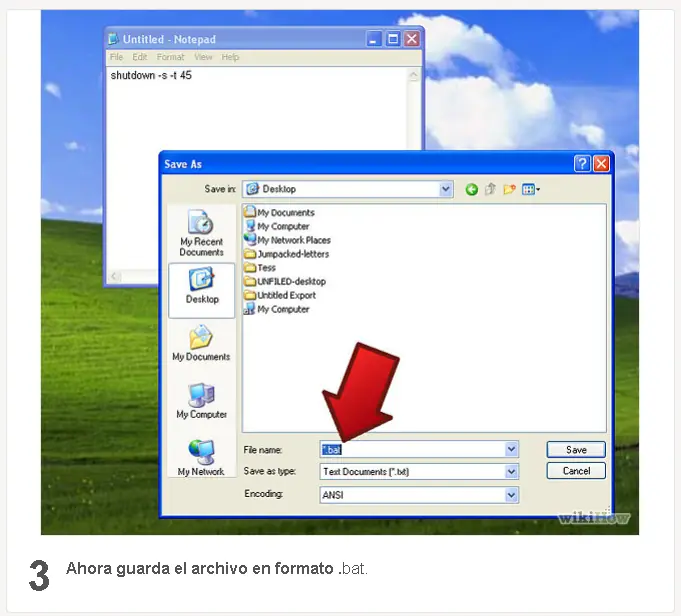The height and width of the screenshot is (616, 681).
Task: Open the Format menu in Notepad
Action: (x=170, y=57)
